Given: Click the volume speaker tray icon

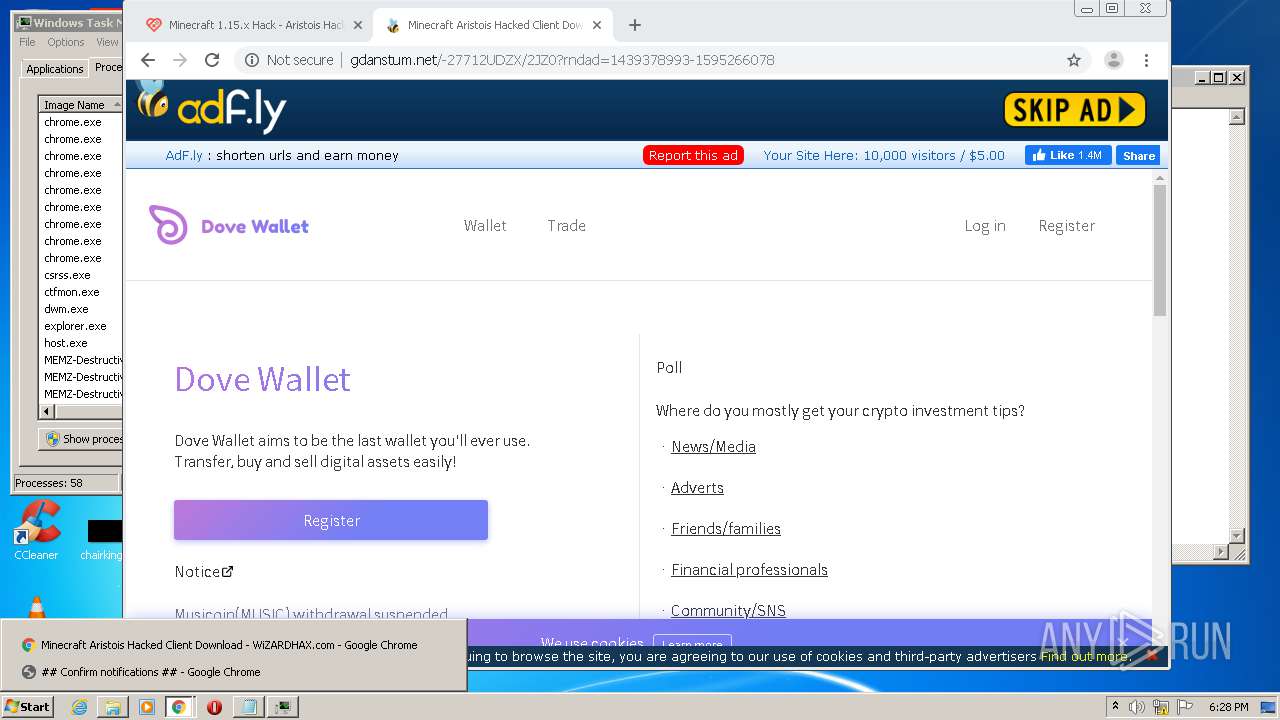Looking at the screenshot, I should [x=1136, y=707].
